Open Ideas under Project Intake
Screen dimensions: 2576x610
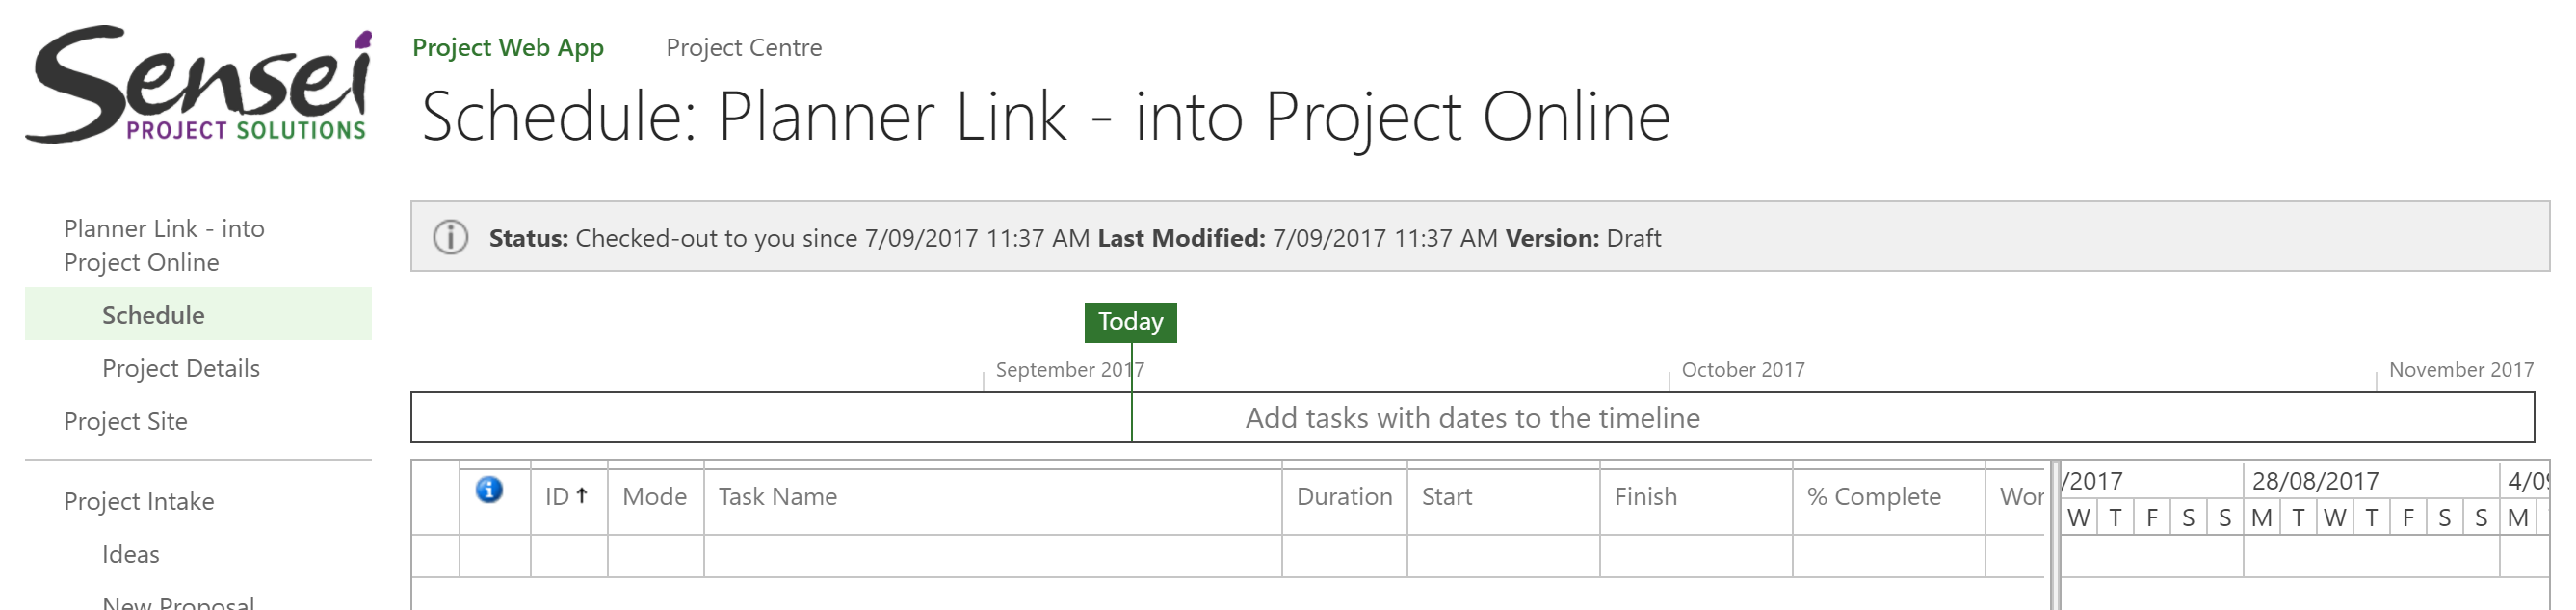(131, 555)
